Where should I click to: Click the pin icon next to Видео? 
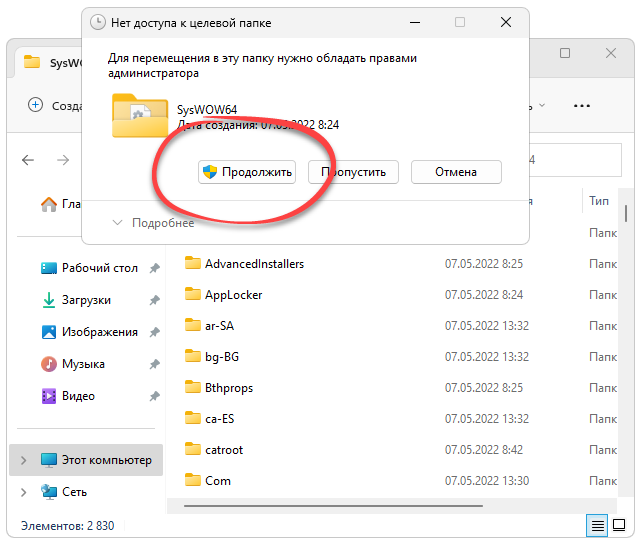(x=154, y=396)
